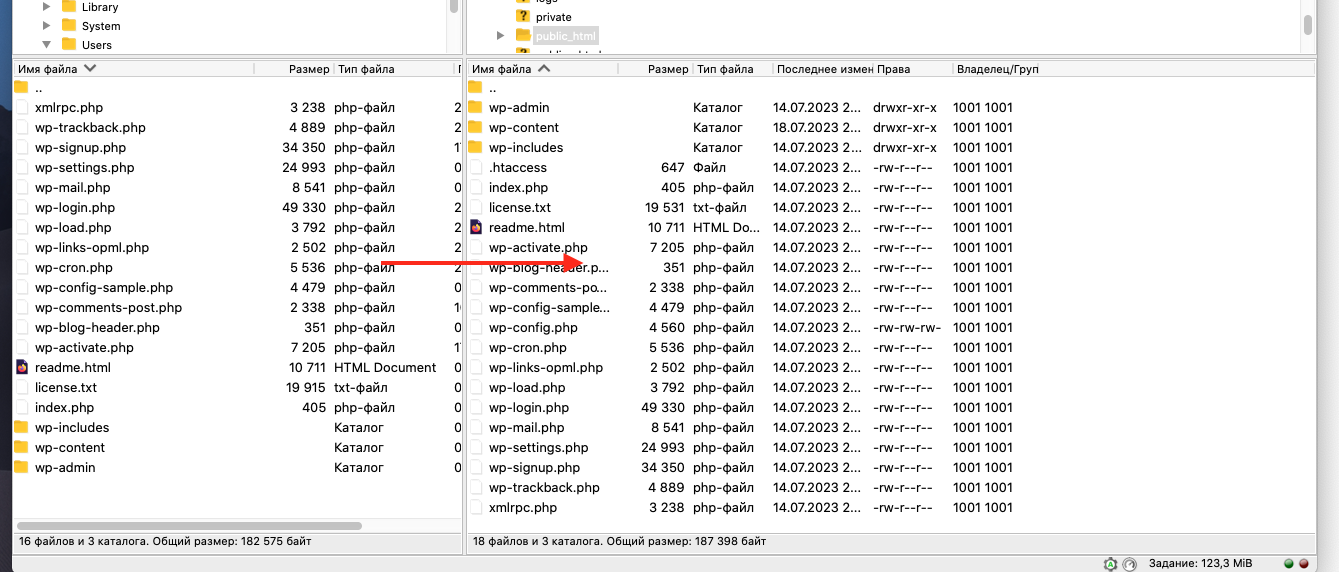Select wp-cron.php in the remote pane
Screen dimensions: 1339x572
[x=528, y=347]
